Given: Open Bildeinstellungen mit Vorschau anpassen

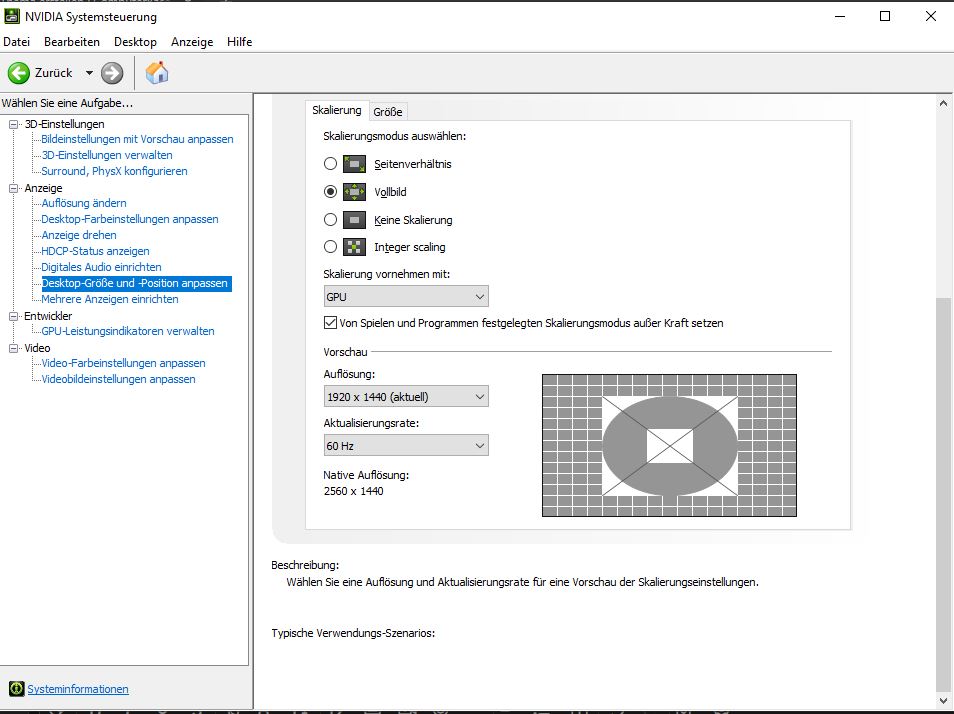Looking at the screenshot, I should (138, 139).
